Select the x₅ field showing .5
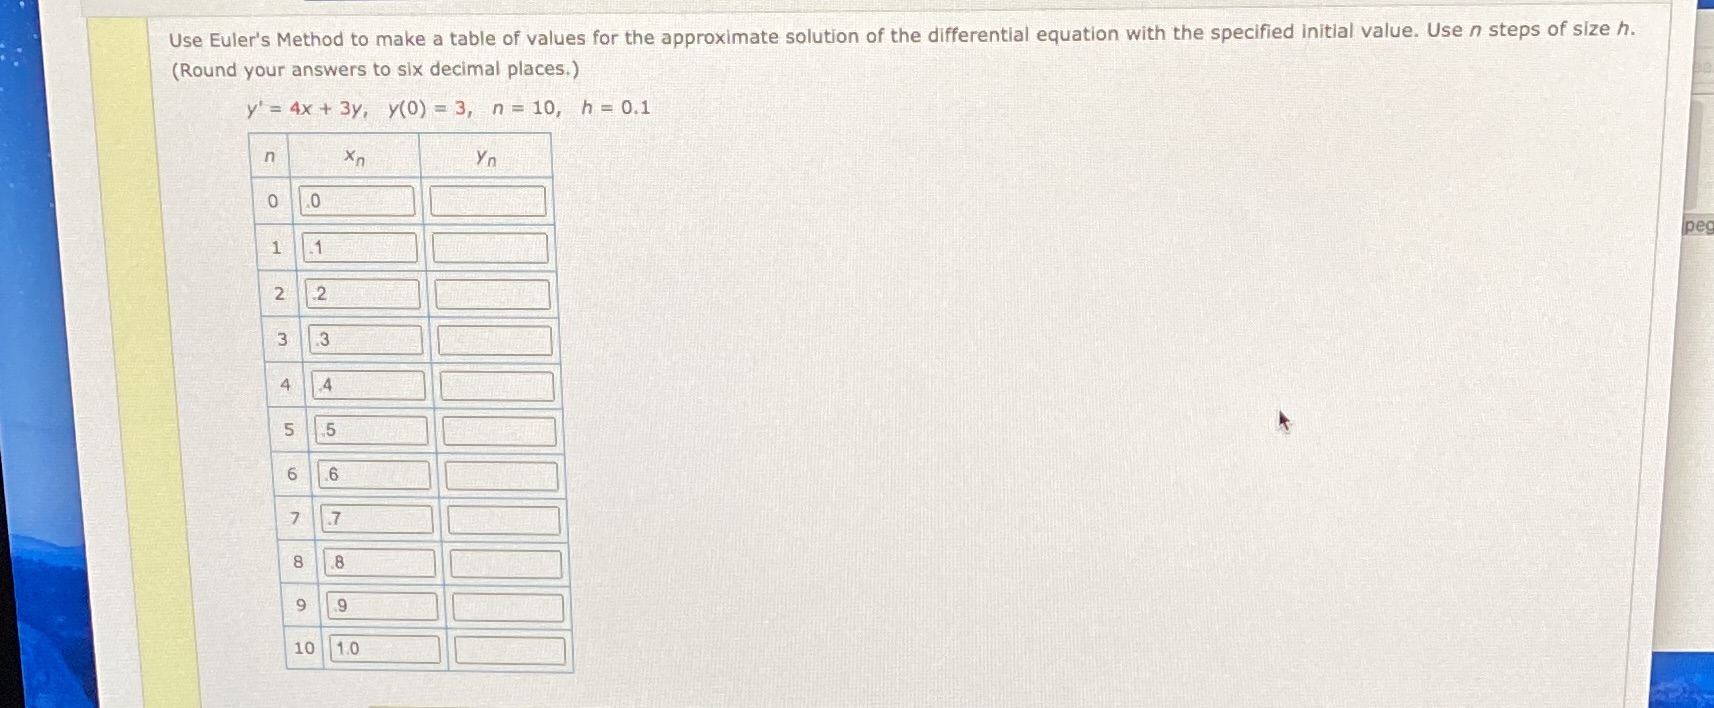Viewport: 1714px width, 708px height. click(x=372, y=430)
